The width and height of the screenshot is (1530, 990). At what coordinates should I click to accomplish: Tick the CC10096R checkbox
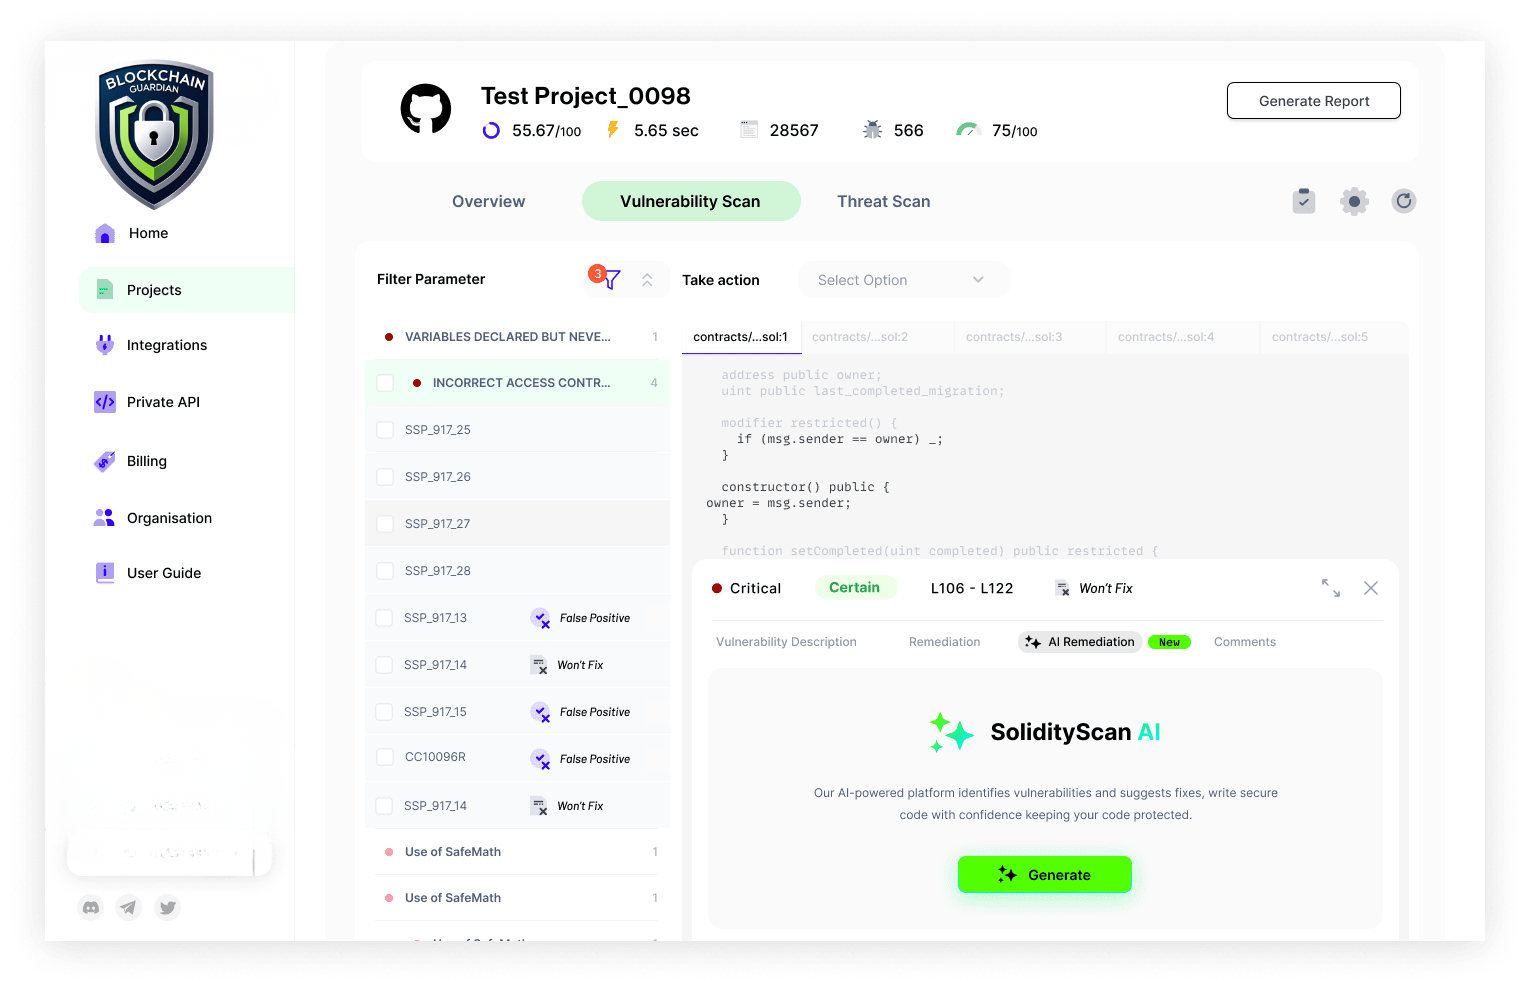click(385, 757)
